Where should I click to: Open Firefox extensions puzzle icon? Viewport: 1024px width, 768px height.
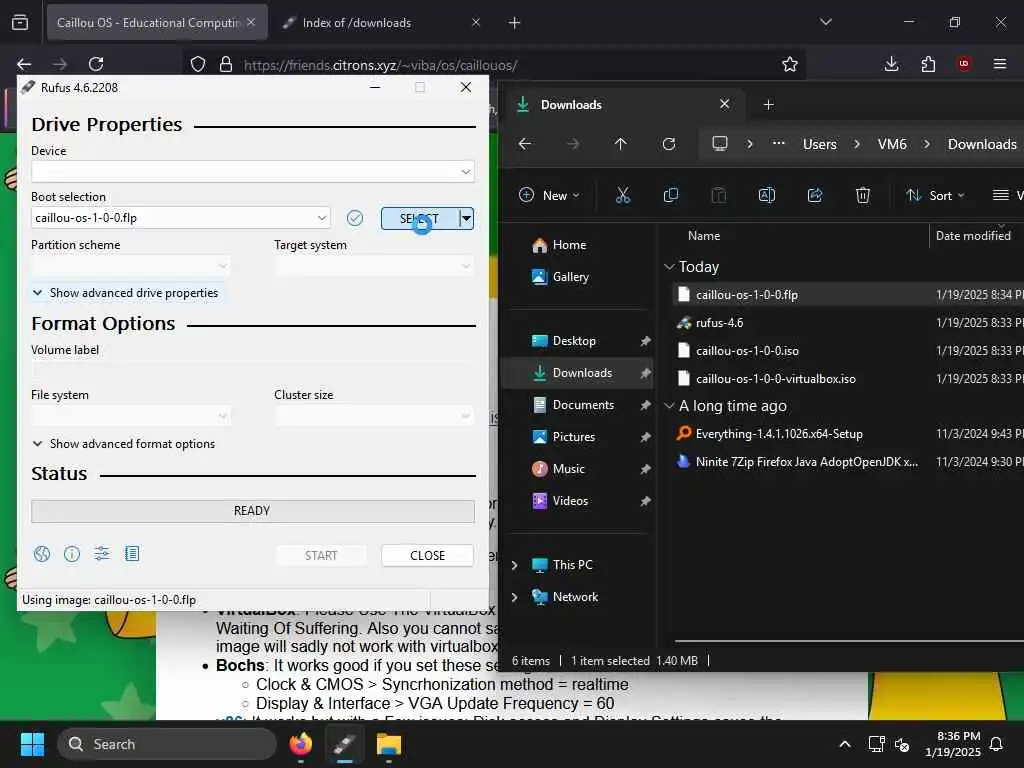point(928,64)
